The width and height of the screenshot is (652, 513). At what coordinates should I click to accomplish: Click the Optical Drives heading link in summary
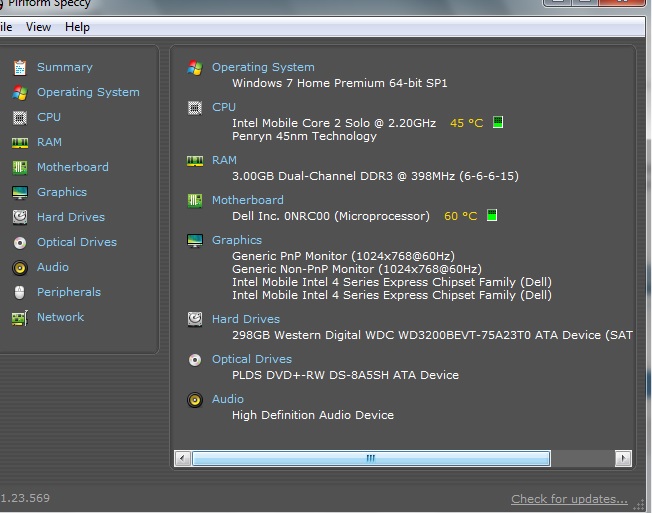[252, 359]
